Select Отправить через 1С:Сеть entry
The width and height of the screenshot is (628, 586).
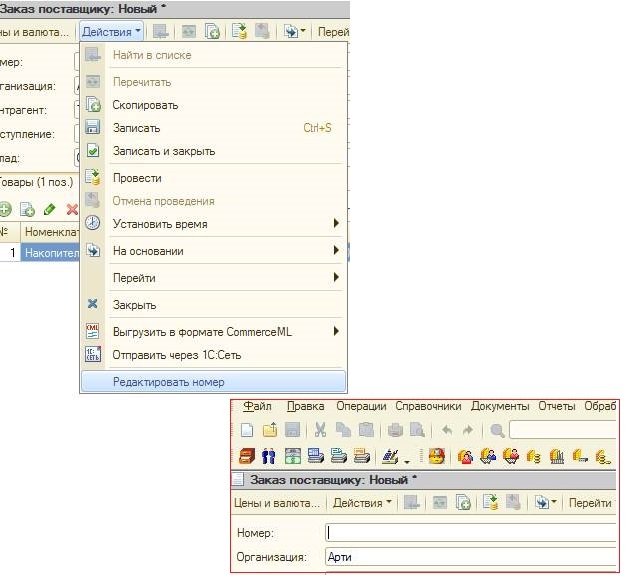pos(213,355)
